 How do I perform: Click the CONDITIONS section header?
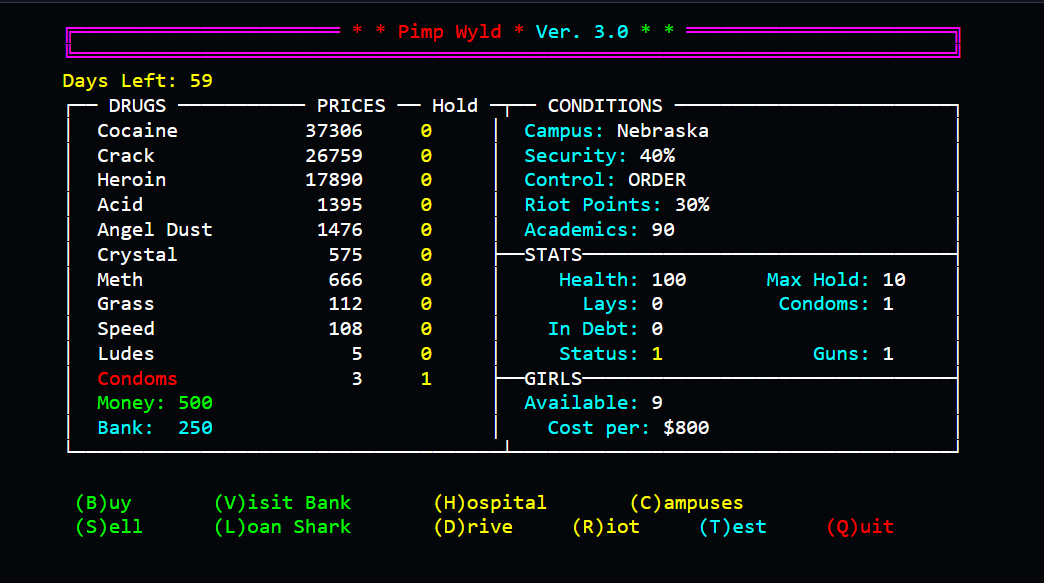(605, 106)
